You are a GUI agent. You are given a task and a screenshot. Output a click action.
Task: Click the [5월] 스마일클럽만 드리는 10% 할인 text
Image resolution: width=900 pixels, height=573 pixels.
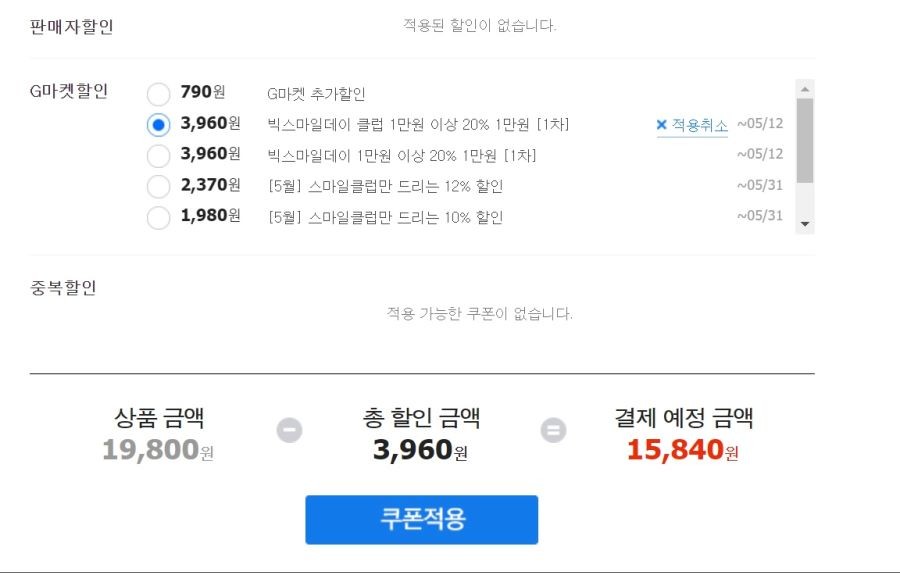click(x=386, y=218)
